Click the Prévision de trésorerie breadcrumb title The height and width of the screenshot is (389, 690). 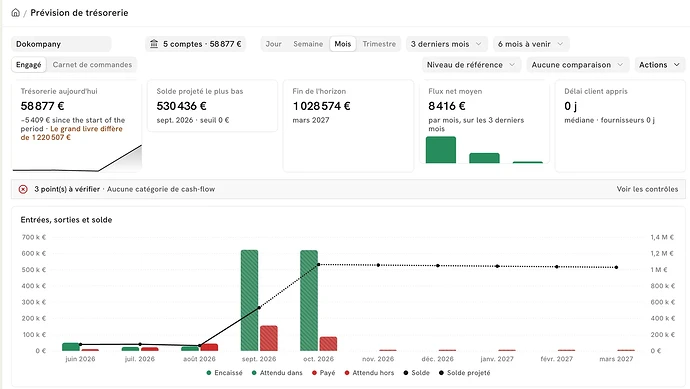click(x=79, y=13)
